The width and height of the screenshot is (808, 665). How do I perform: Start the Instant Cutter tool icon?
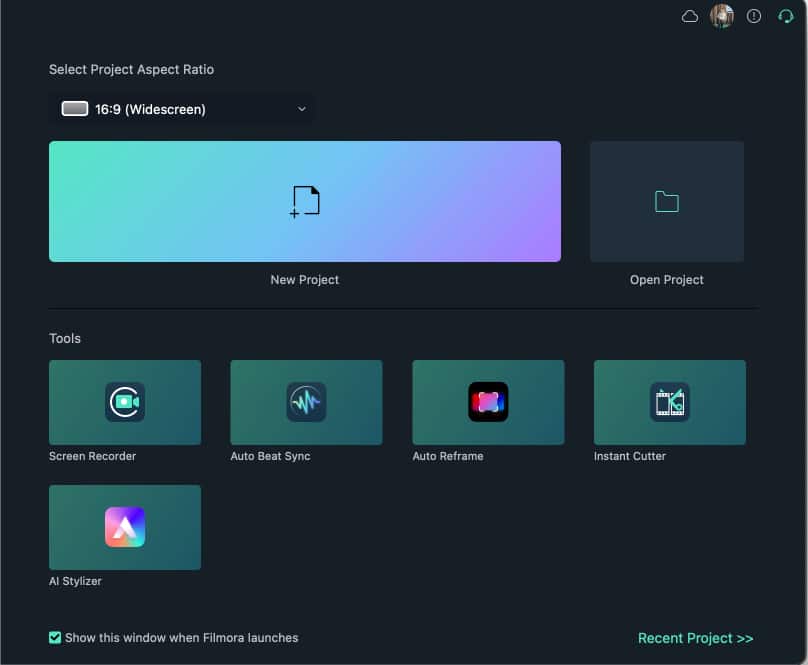[x=669, y=402]
